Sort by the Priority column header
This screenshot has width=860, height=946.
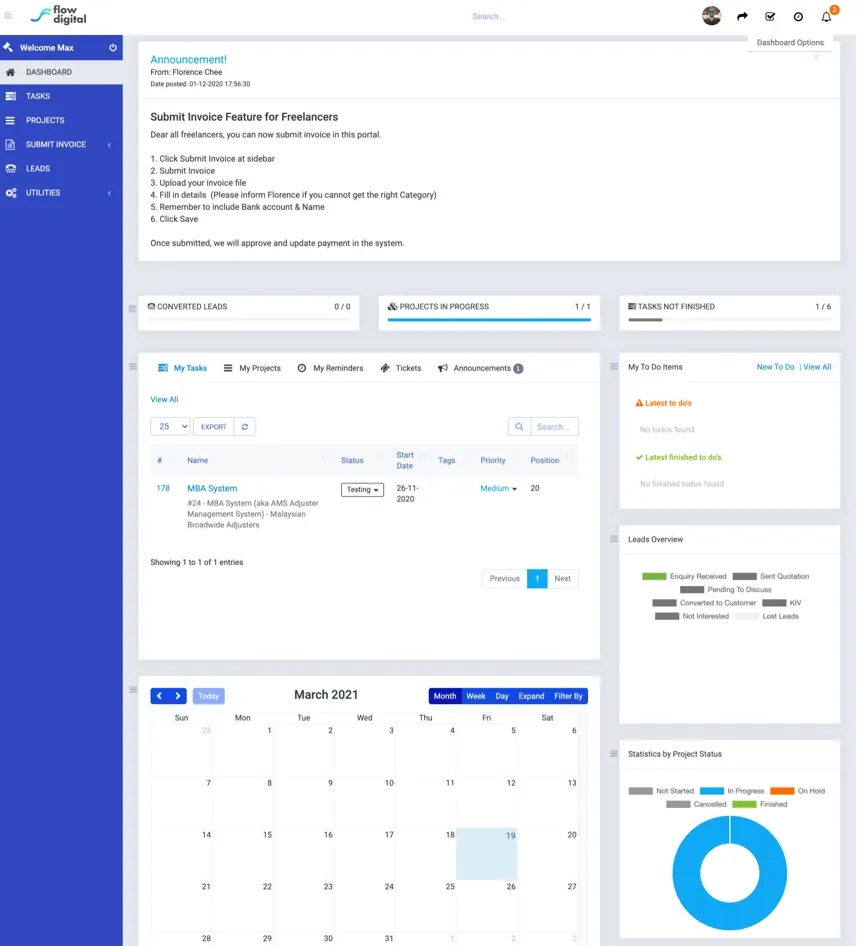pos(492,460)
